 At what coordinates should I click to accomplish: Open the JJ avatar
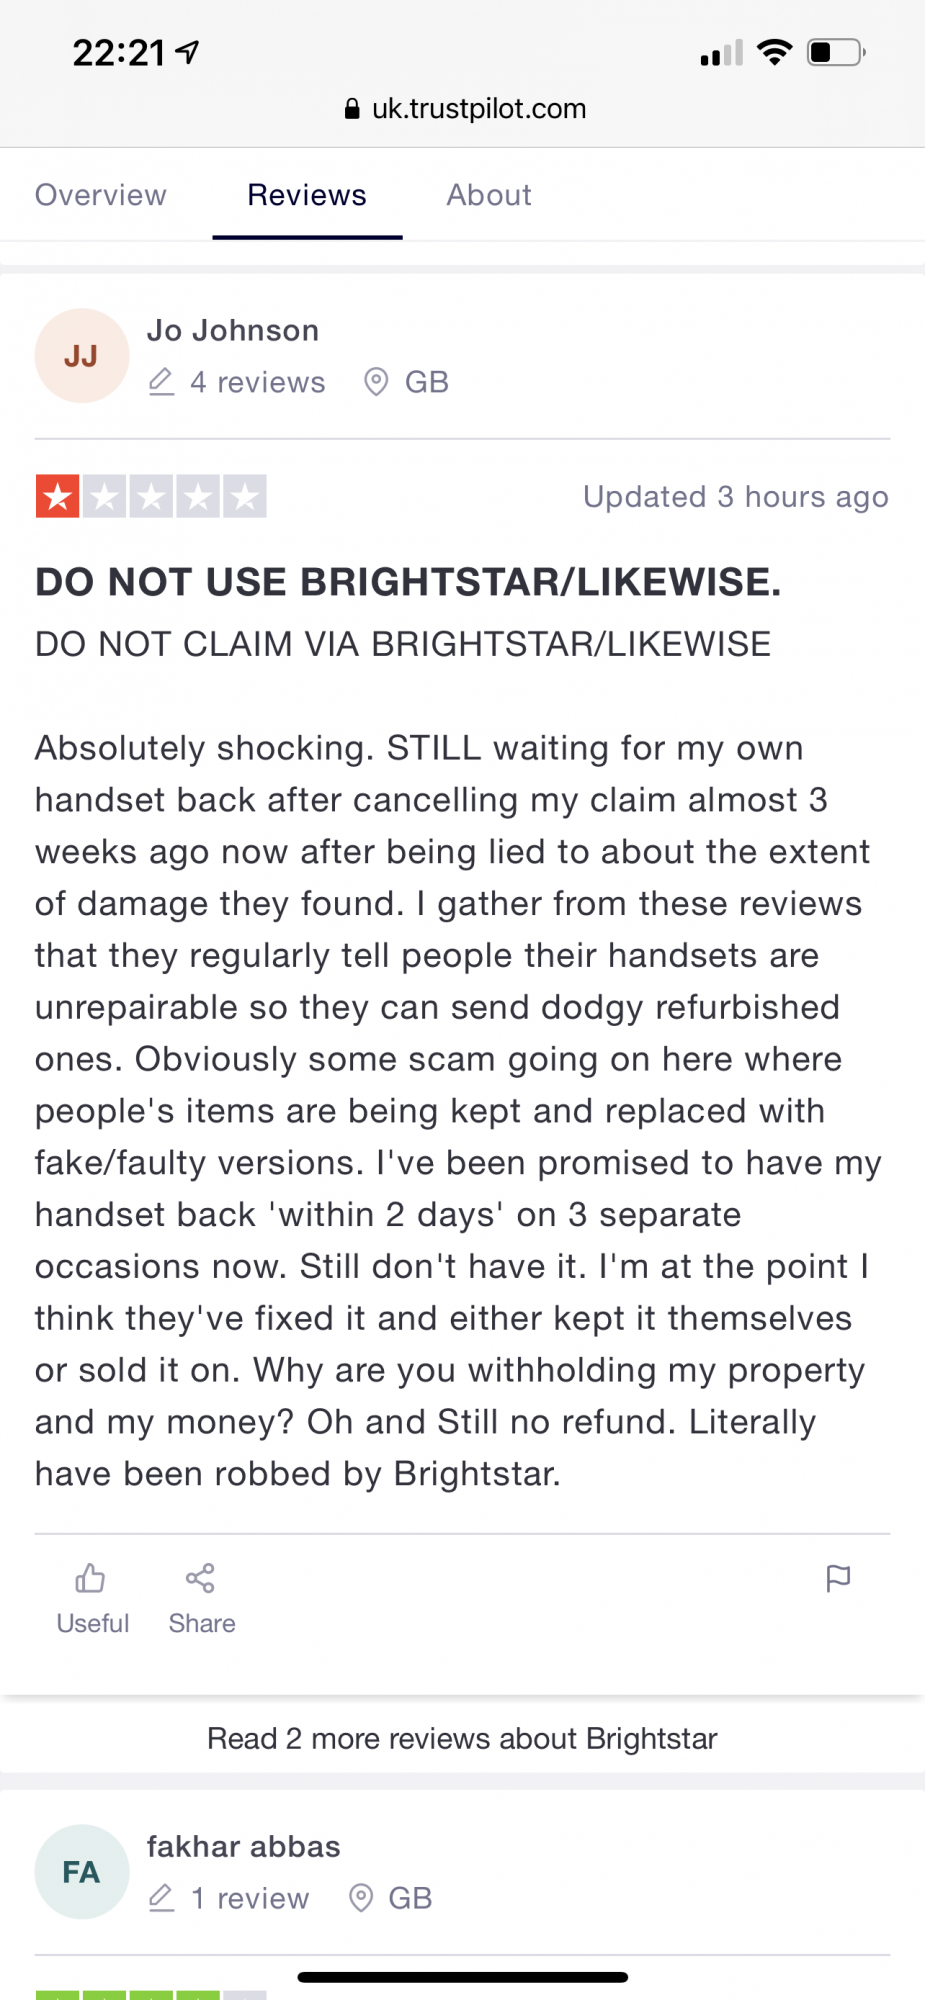82,356
